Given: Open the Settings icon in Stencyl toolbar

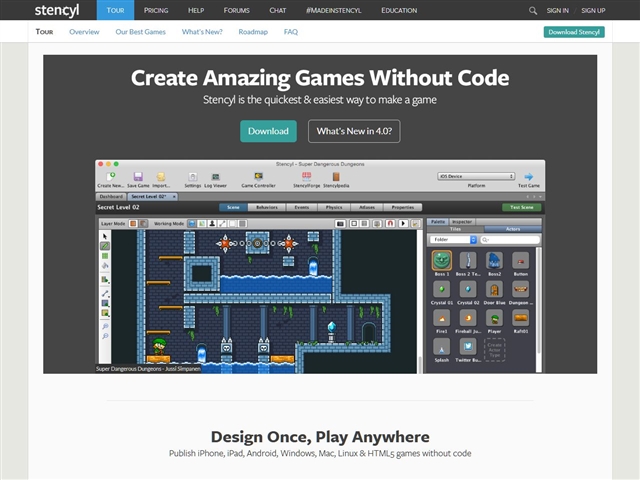Looking at the screenshot, I should (x=193, y=177).
